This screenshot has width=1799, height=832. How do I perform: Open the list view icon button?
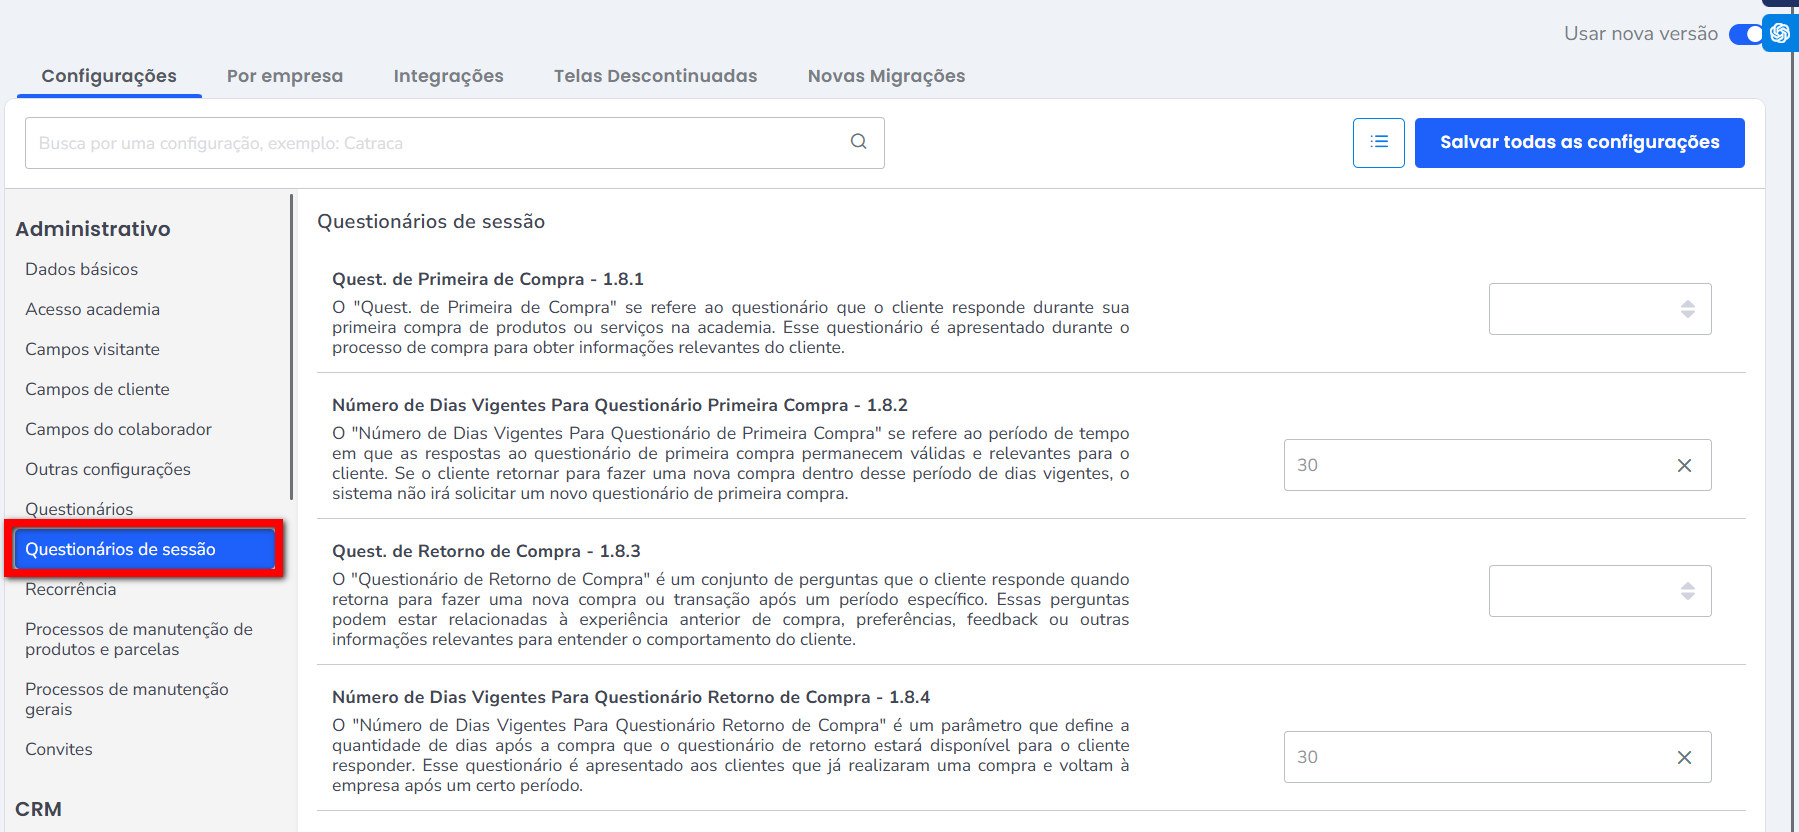click(x=1378, y=143)
